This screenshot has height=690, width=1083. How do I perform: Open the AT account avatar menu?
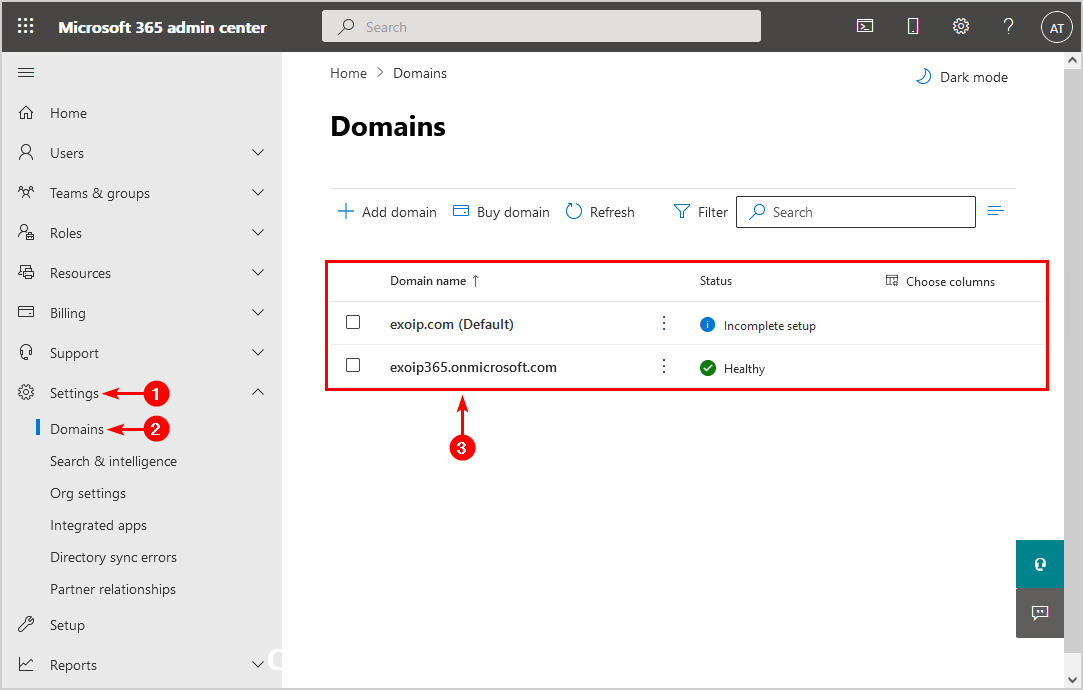pos(1056,28)
